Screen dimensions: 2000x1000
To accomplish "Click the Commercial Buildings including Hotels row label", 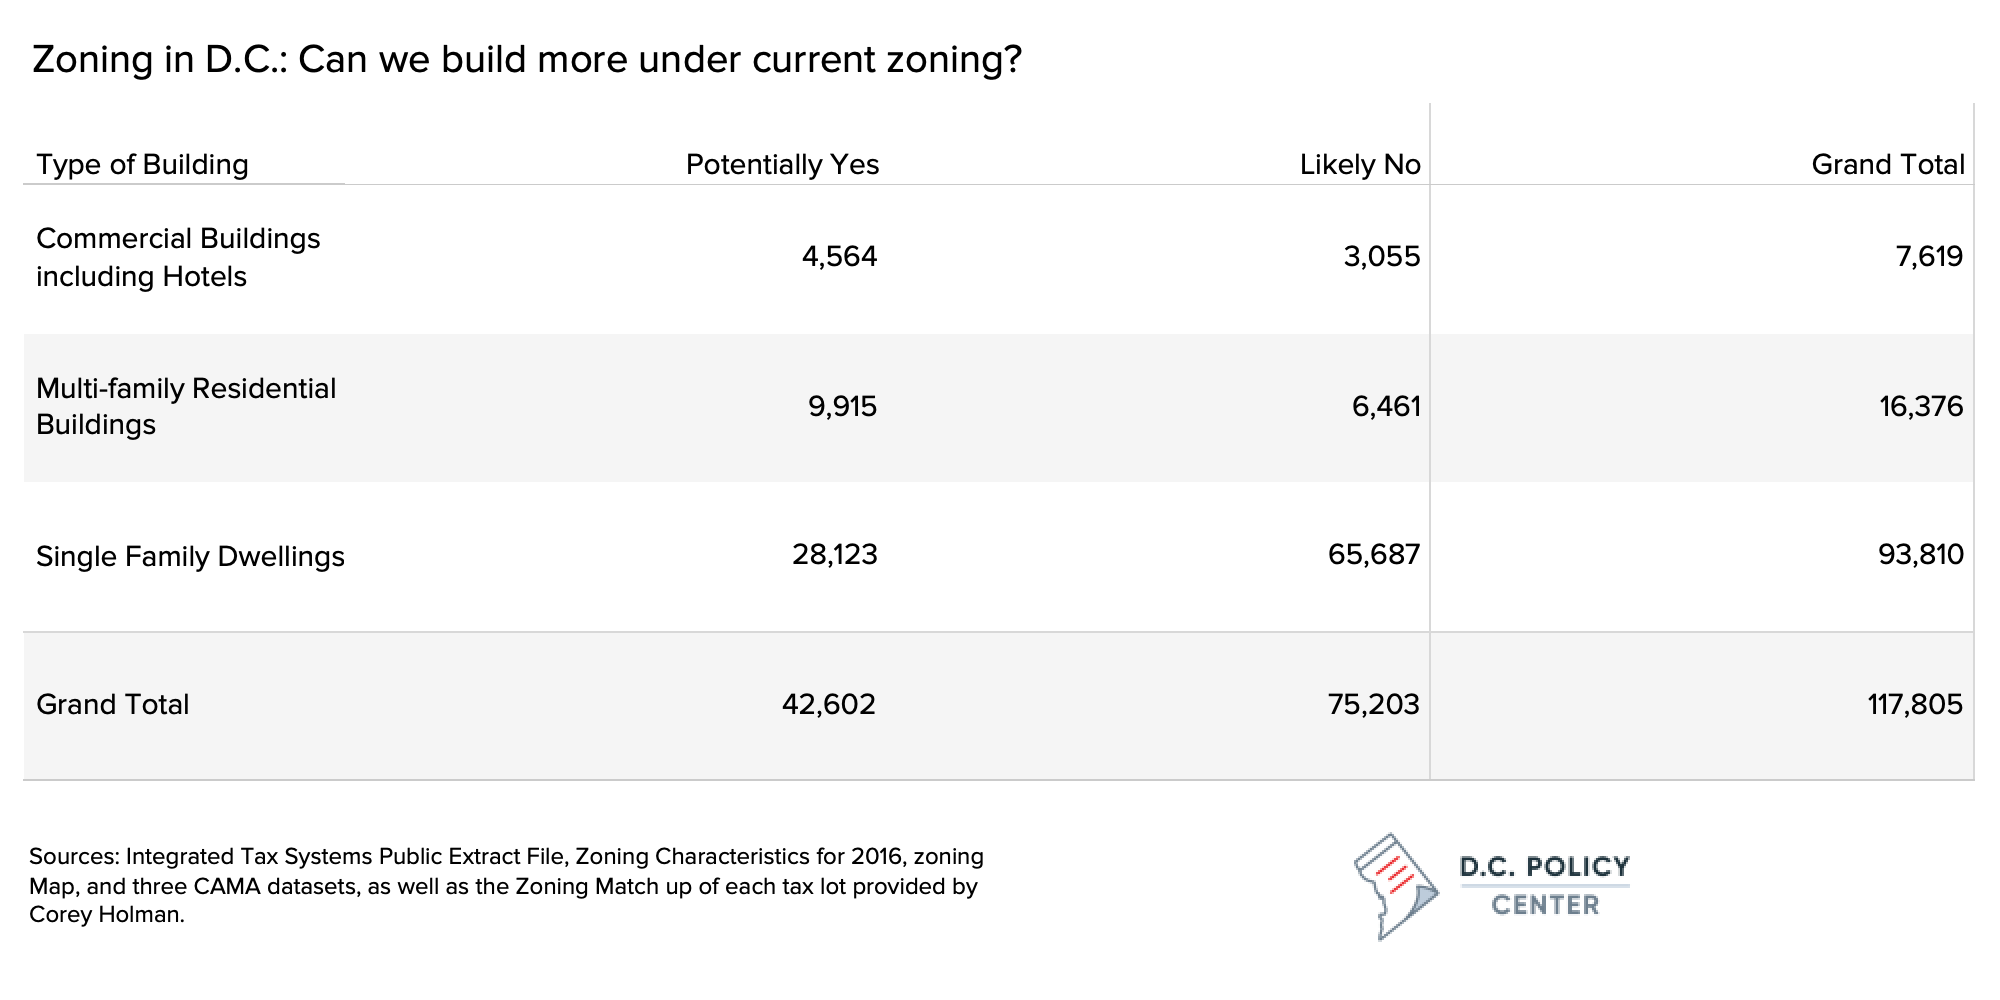I will (x=178, y=257).
